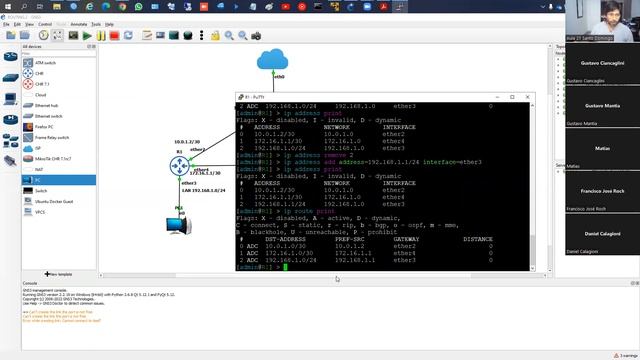Select the cloud node on canvas

tap(273, 59)
